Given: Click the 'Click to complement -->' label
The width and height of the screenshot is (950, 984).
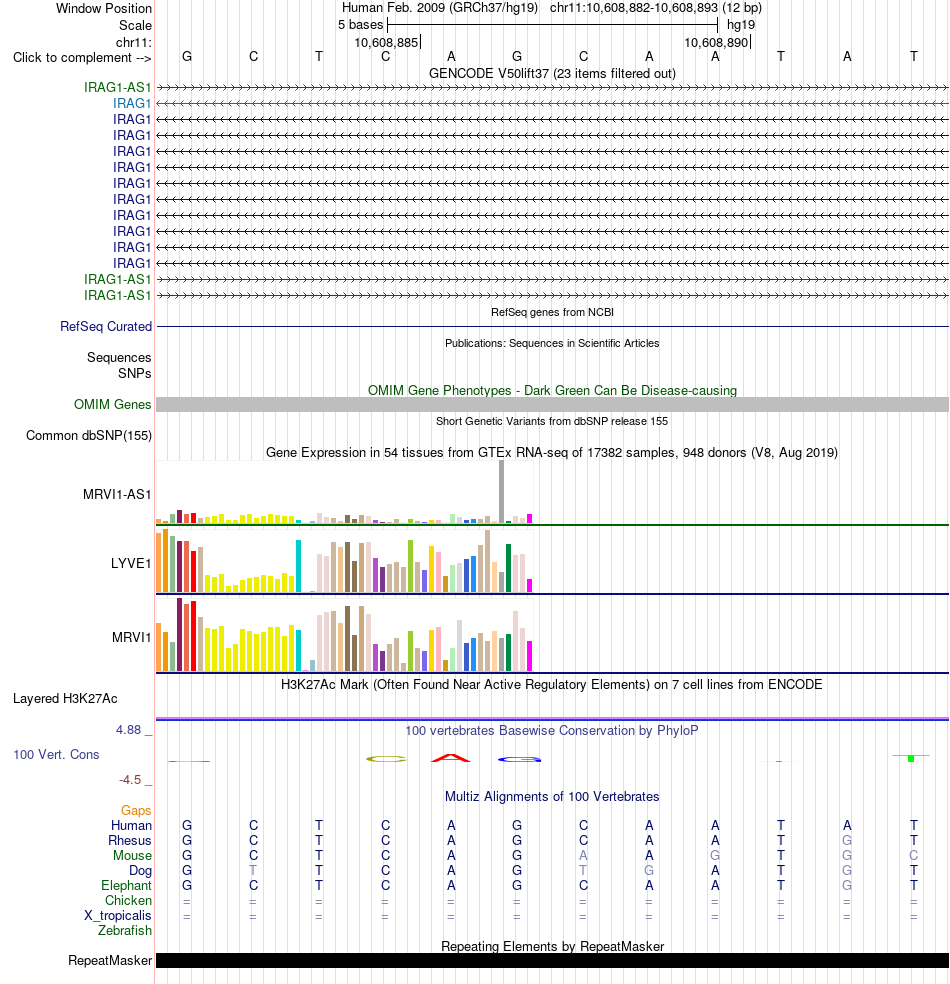Looking at the screenshot, I should (x=82, y=58).
